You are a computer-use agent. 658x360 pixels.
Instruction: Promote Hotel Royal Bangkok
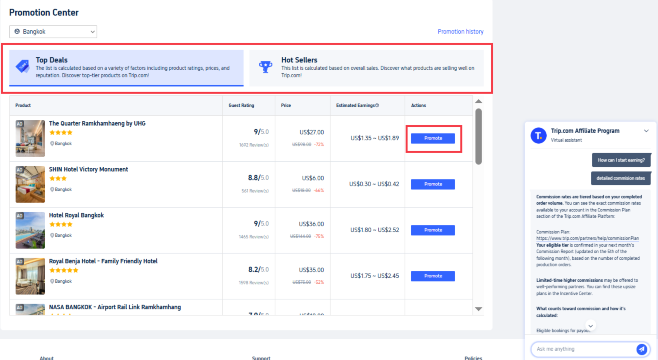point(433,230)
